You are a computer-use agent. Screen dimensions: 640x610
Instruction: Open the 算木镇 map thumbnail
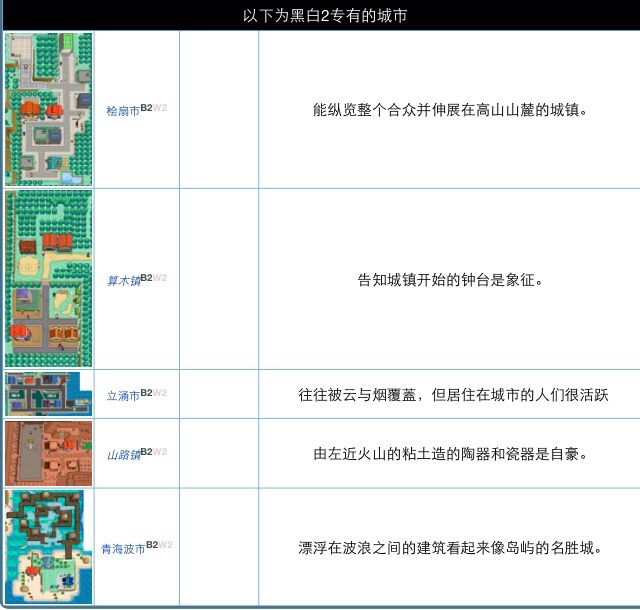[49, 278]
